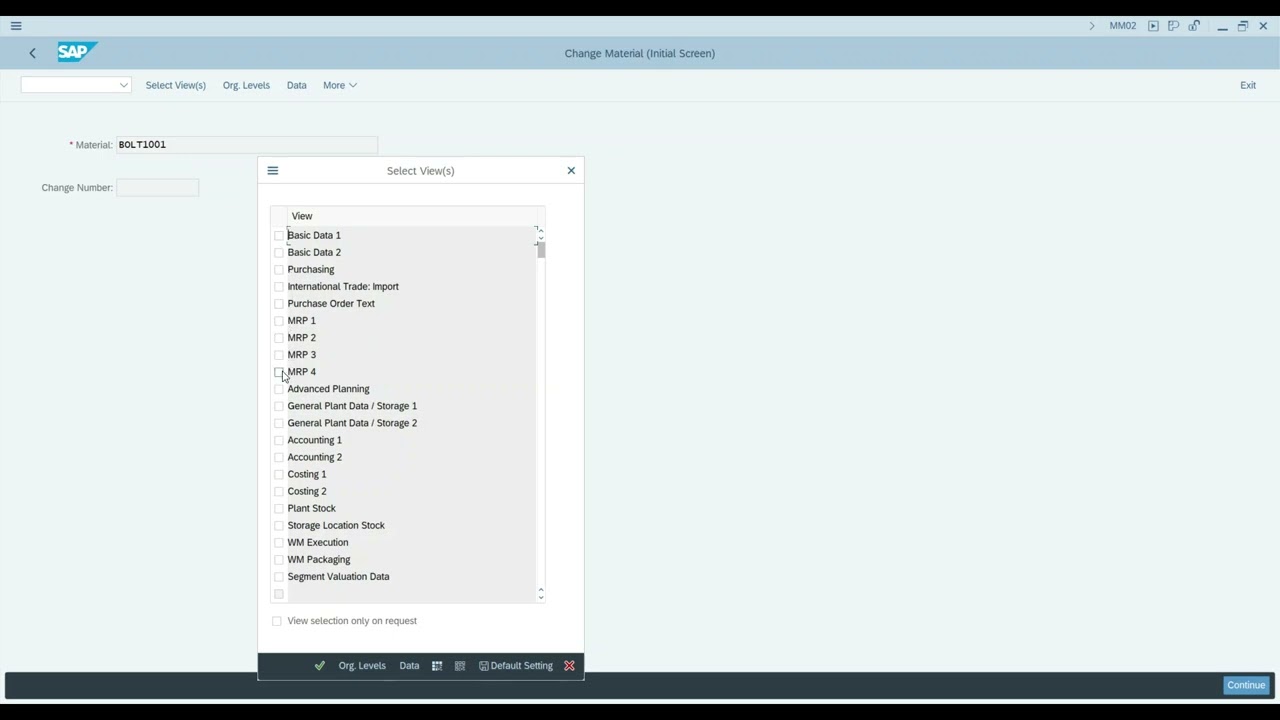Open the command field dropdown arrow
The width and height of the screenshot is (1280, 720).
(x=124, y=85)
